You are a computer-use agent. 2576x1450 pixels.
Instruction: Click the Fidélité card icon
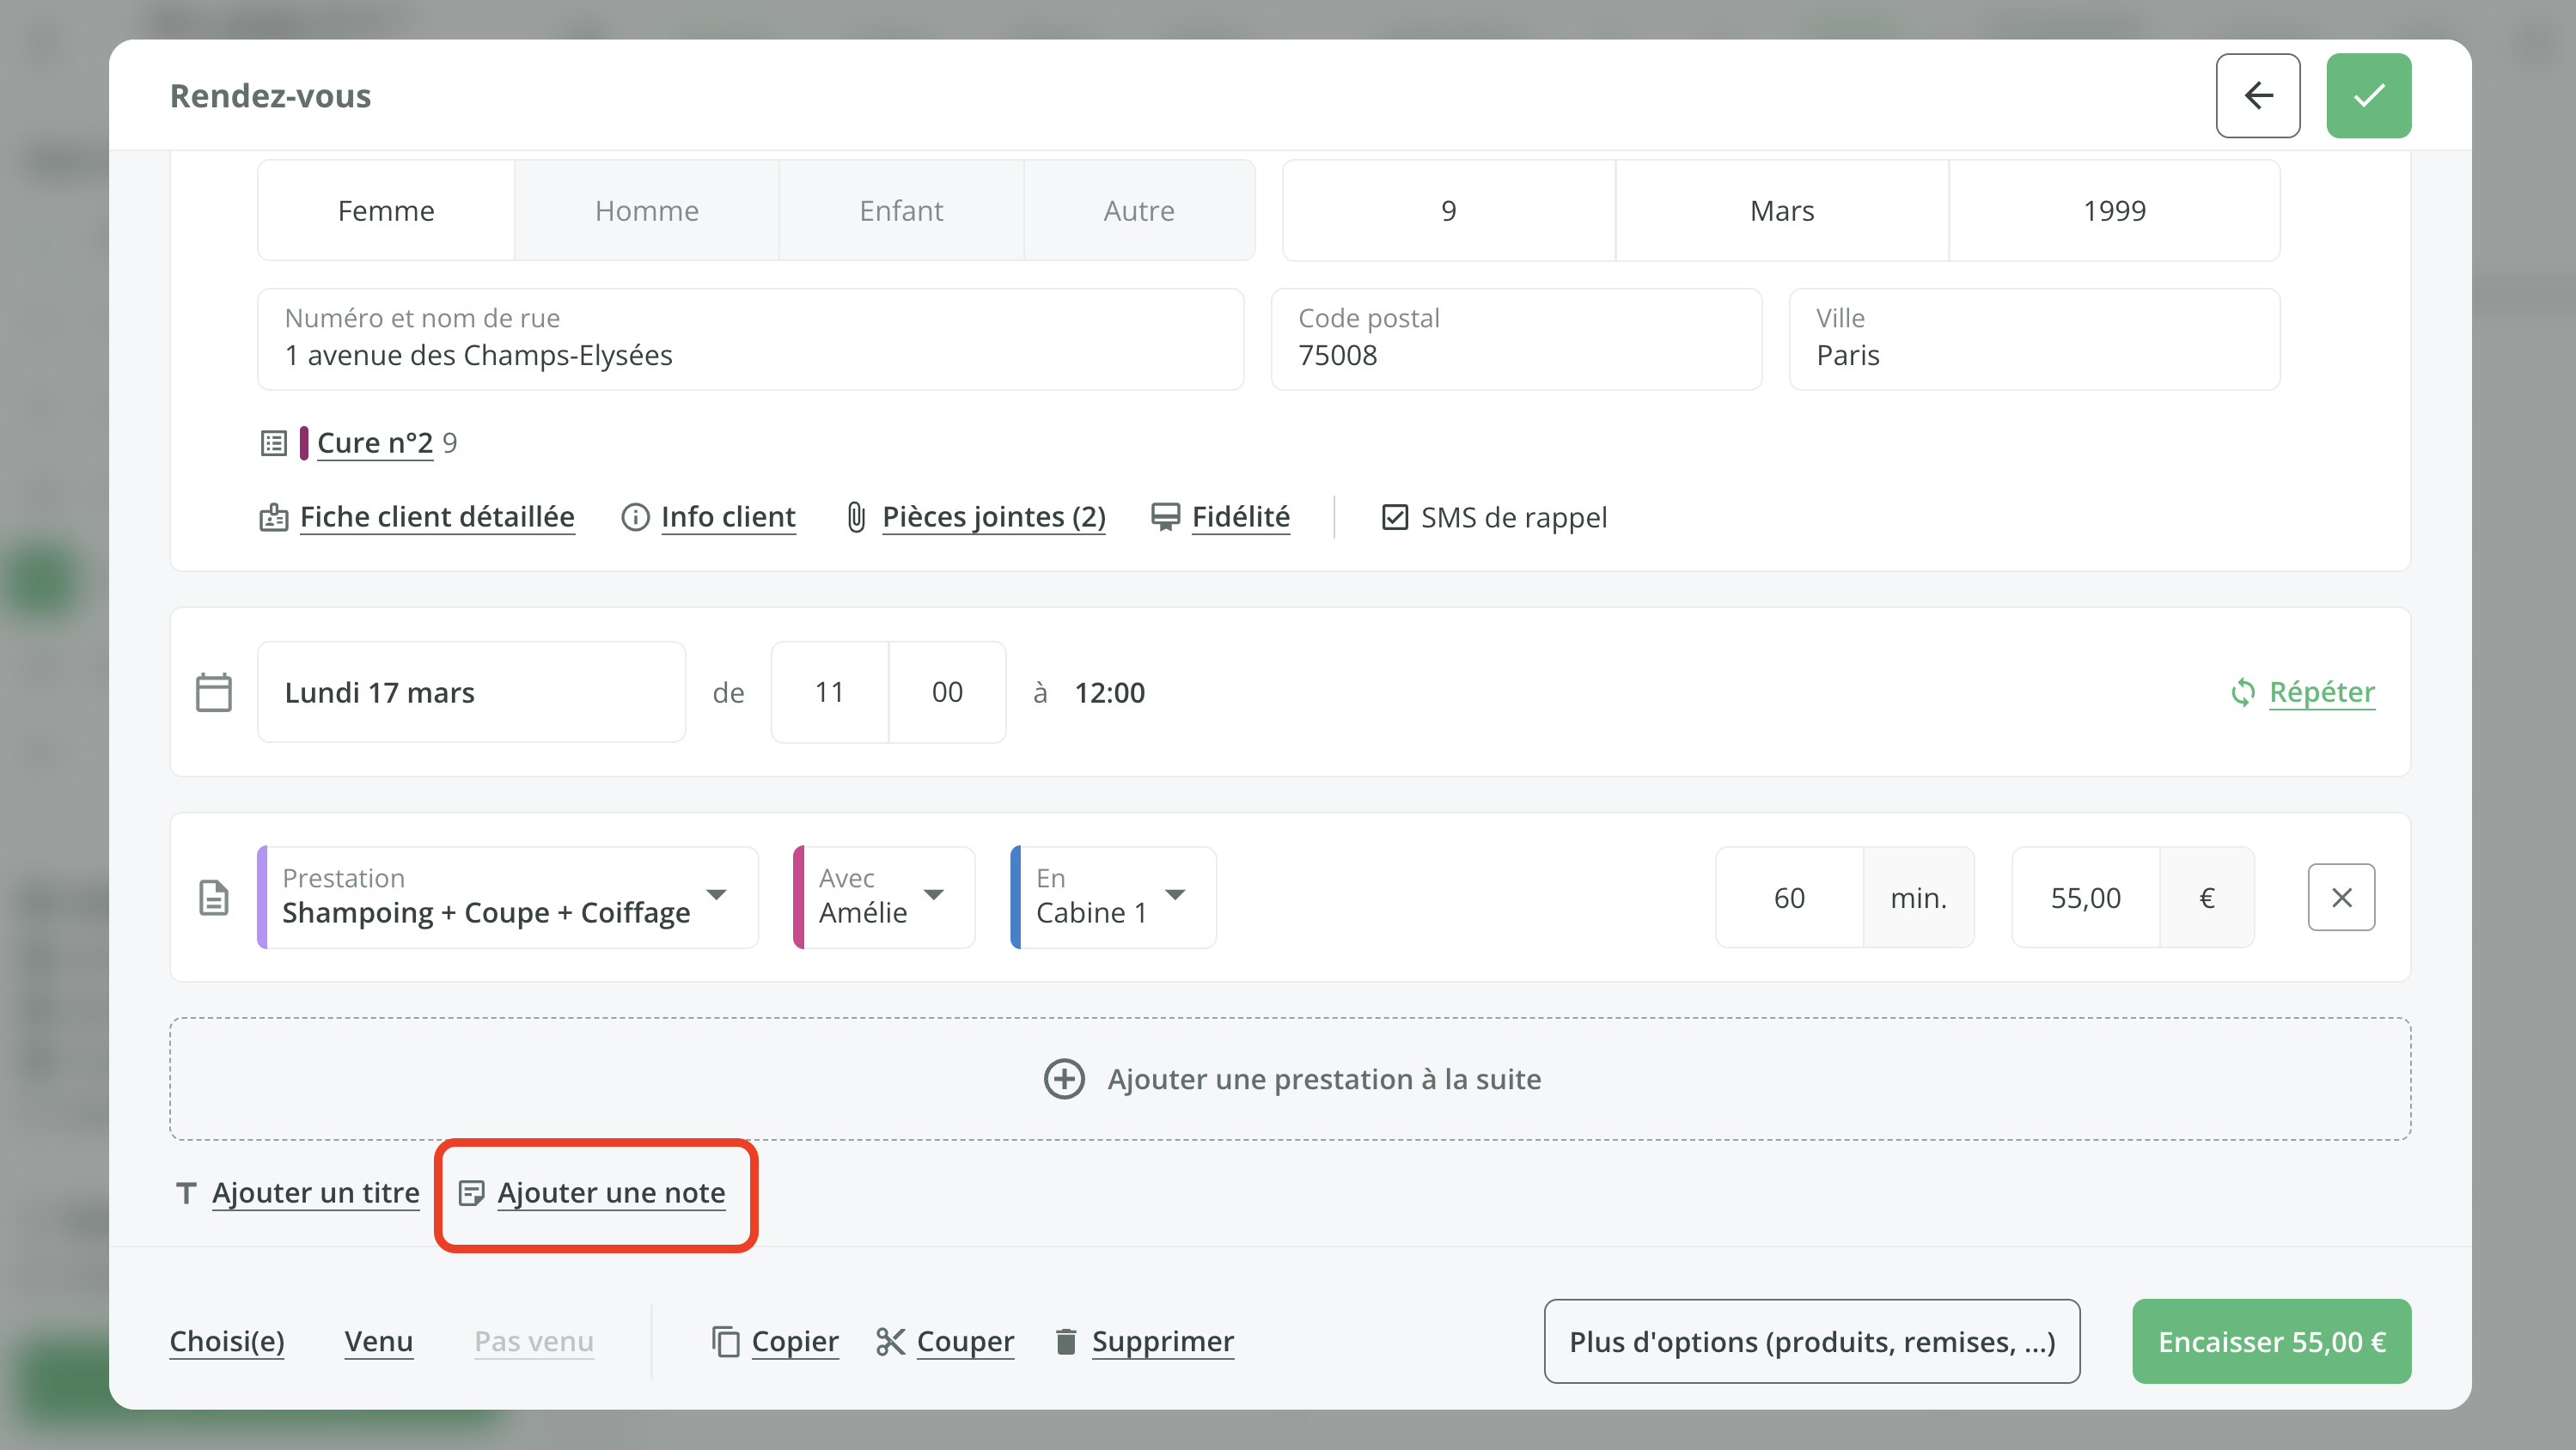[1165, 517]
